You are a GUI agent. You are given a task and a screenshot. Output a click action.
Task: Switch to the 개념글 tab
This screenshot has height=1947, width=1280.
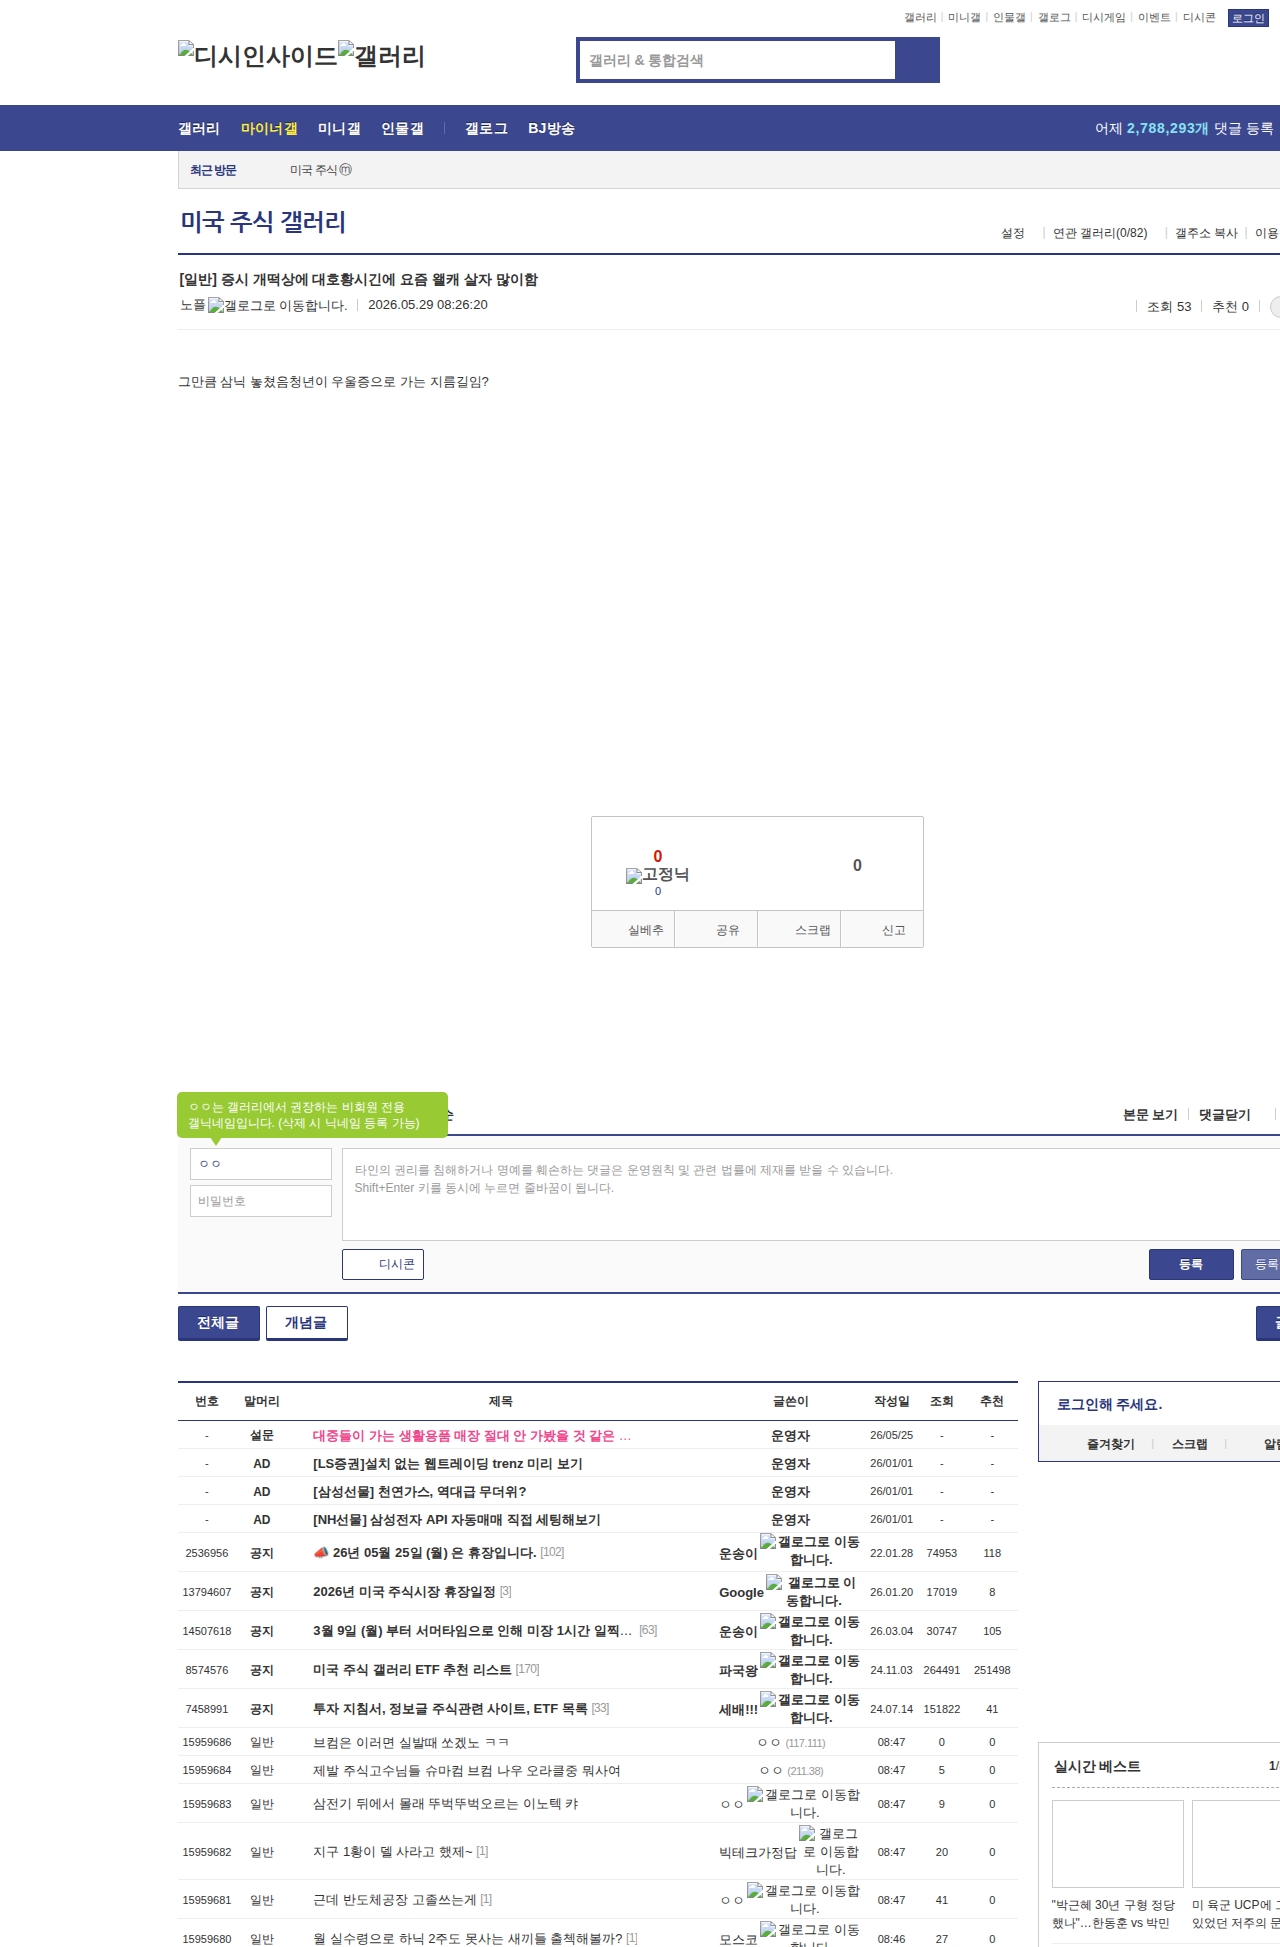[x=307, y=1323]
